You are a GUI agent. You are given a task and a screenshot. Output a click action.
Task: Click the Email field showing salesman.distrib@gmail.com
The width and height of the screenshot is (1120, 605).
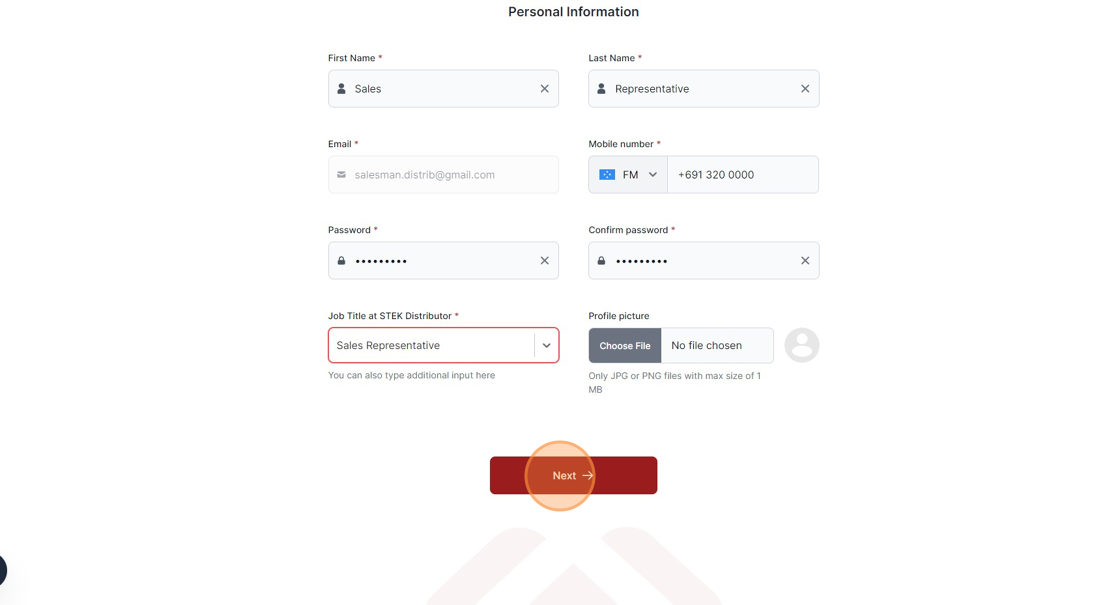click(444, 174)
